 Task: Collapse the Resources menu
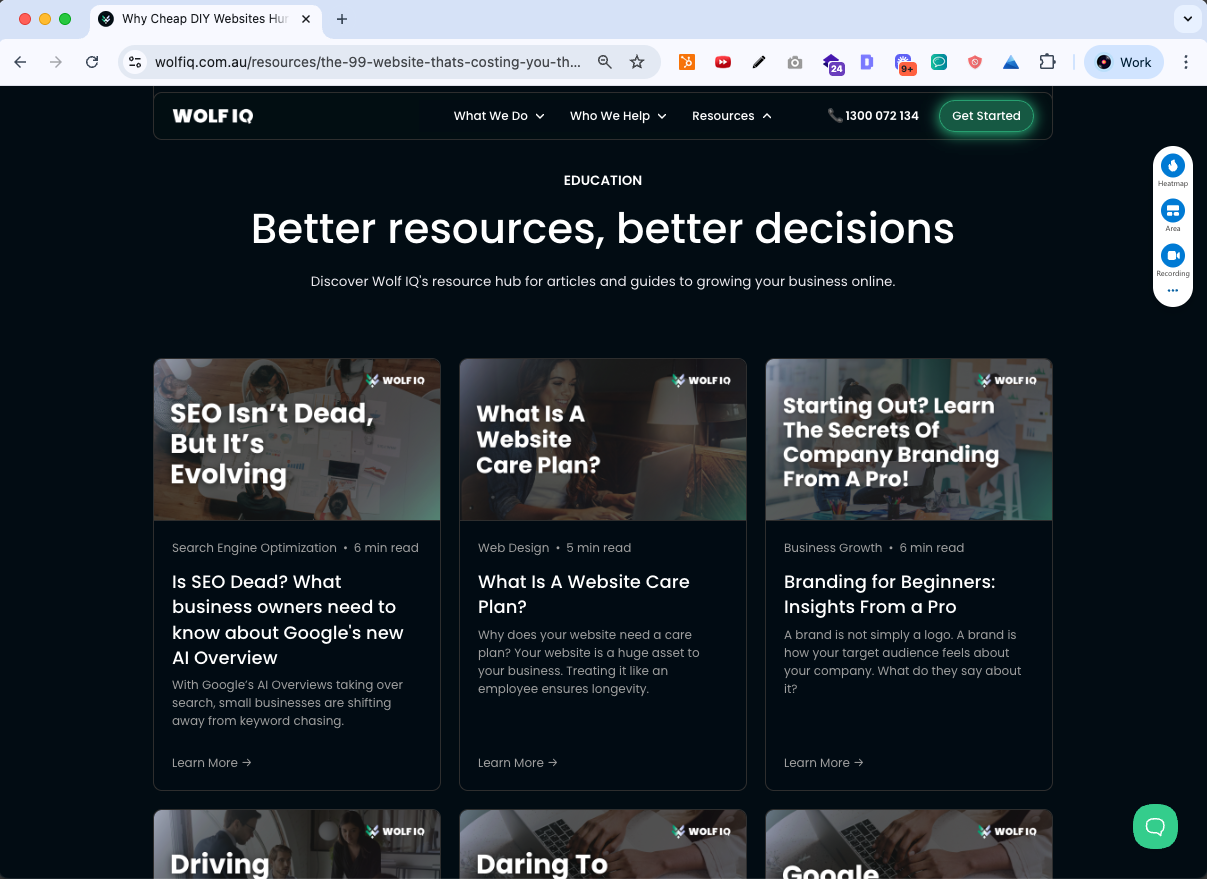pos(731,116)
